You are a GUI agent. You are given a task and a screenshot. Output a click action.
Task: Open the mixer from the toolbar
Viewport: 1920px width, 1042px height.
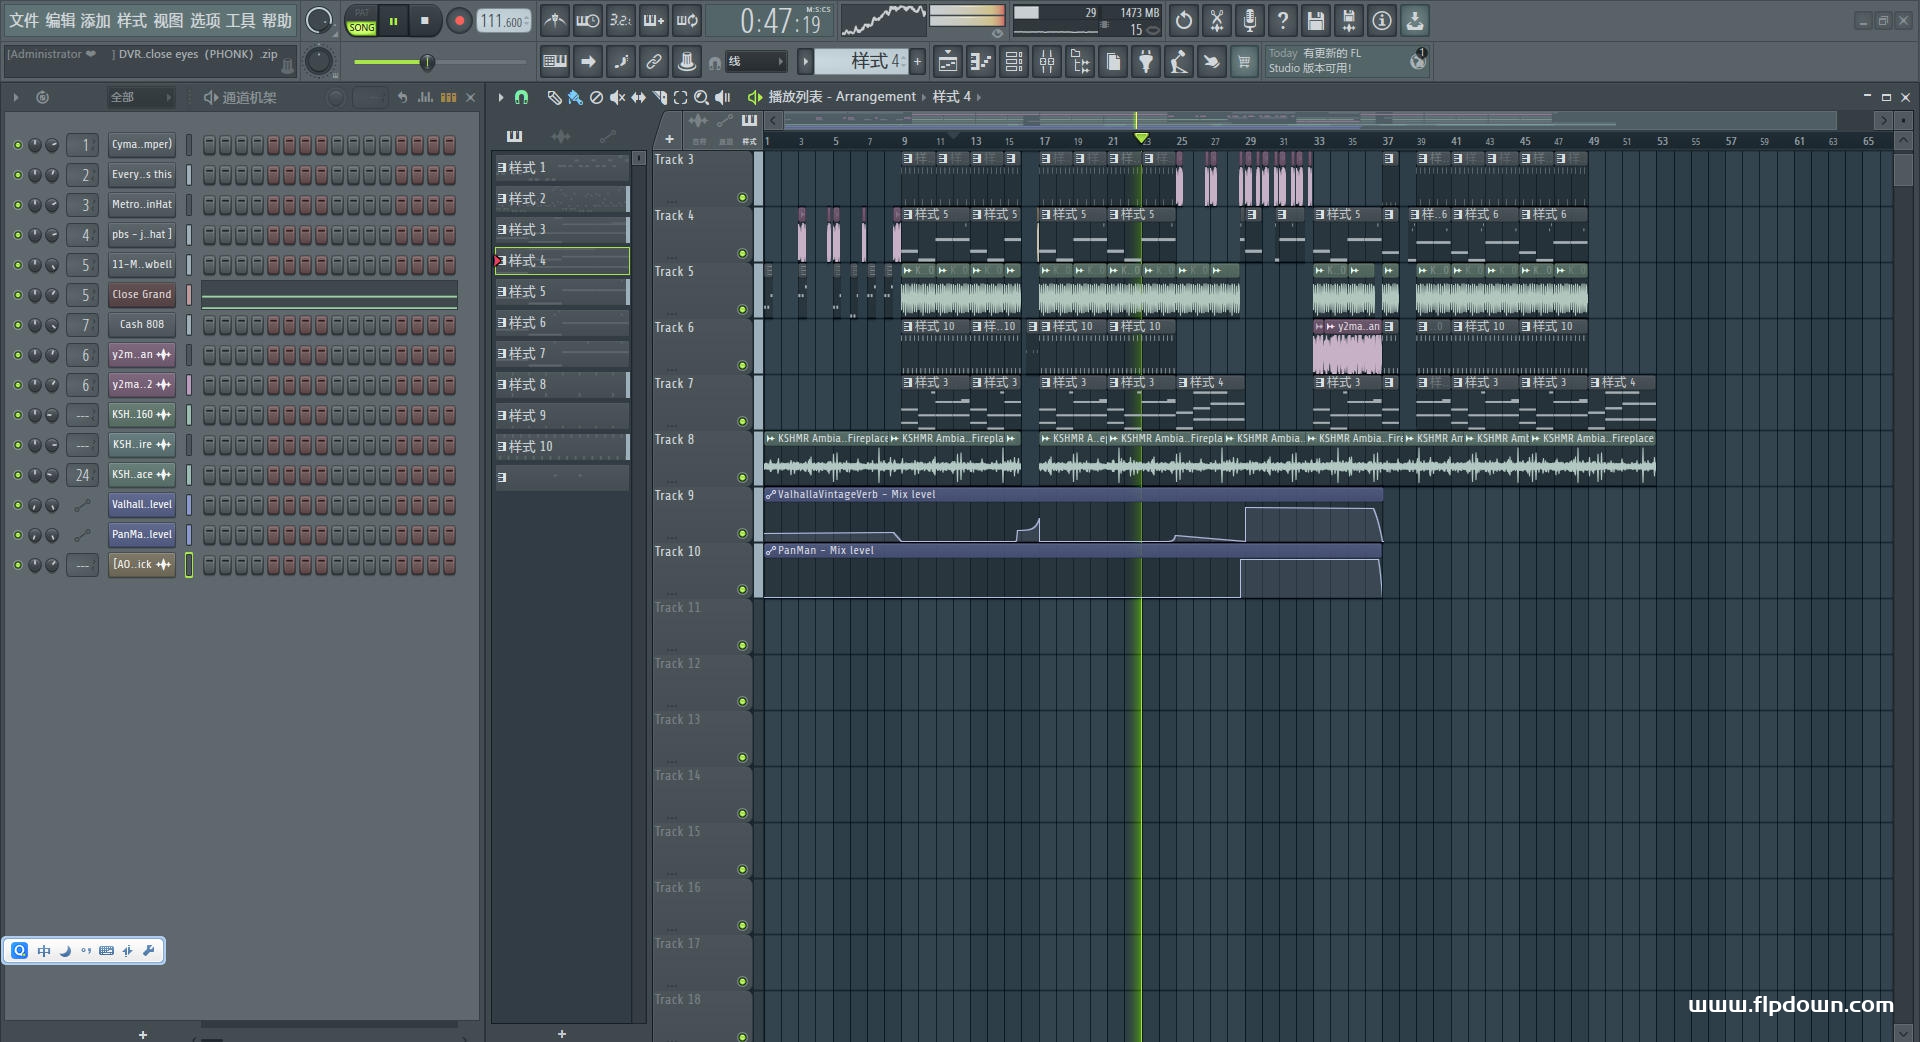tap(1046, 63)
